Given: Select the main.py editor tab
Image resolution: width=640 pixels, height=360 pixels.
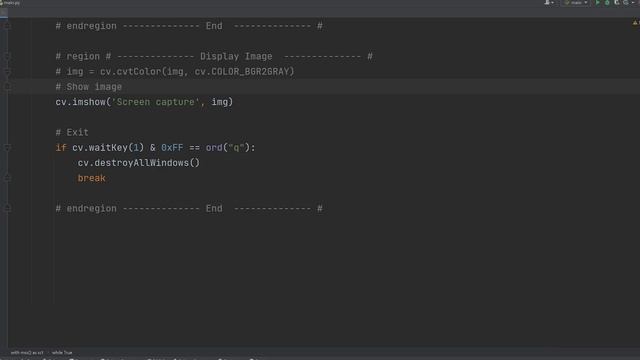Looking at the screenshot, I should 11,3.
